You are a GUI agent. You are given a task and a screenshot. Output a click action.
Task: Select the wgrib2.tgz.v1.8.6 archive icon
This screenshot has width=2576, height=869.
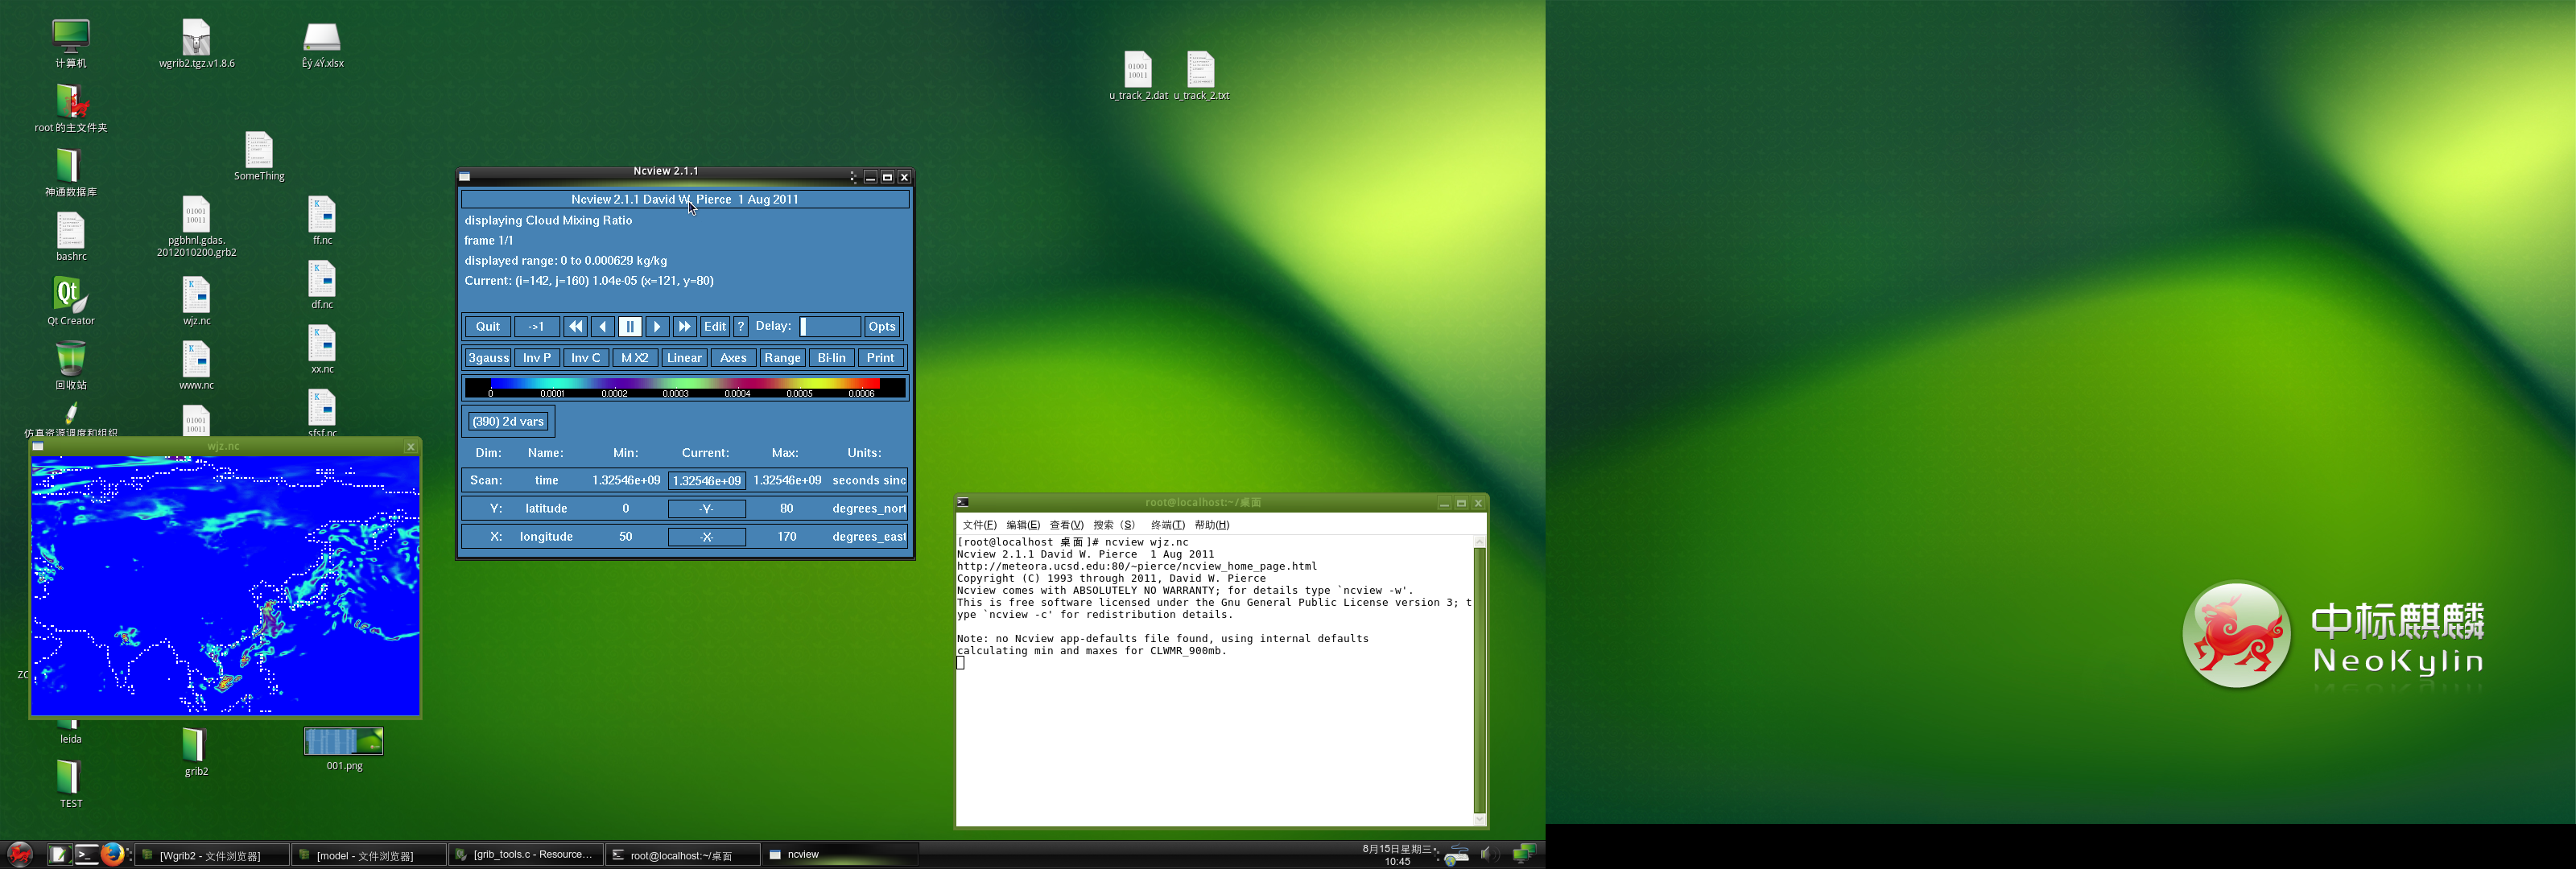(197, 44)
